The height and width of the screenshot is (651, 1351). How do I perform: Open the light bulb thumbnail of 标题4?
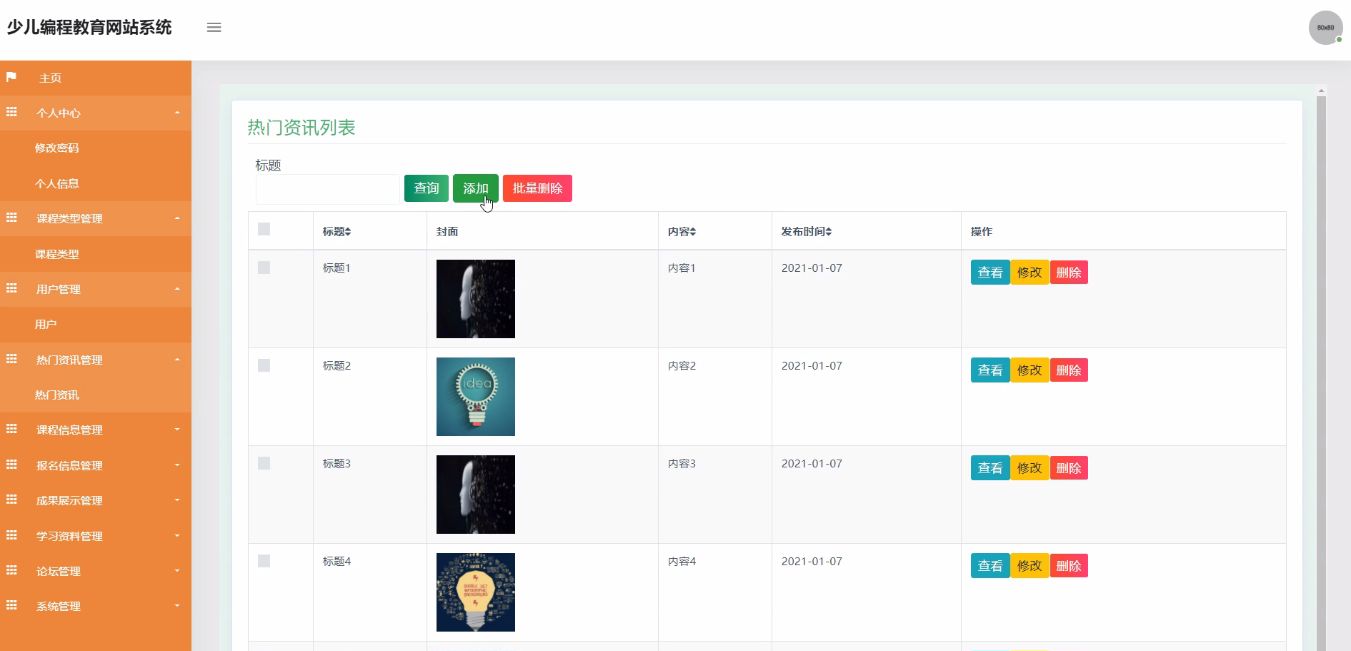point(476,593)
